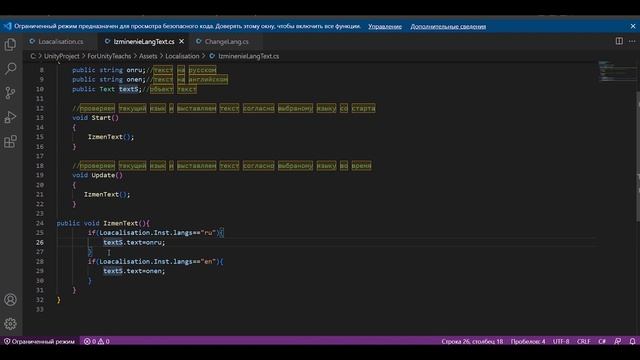The width and height of the screenshot is (640, 360).
Task: Close the restricted mode notification banner
Action: pos(633,26)
